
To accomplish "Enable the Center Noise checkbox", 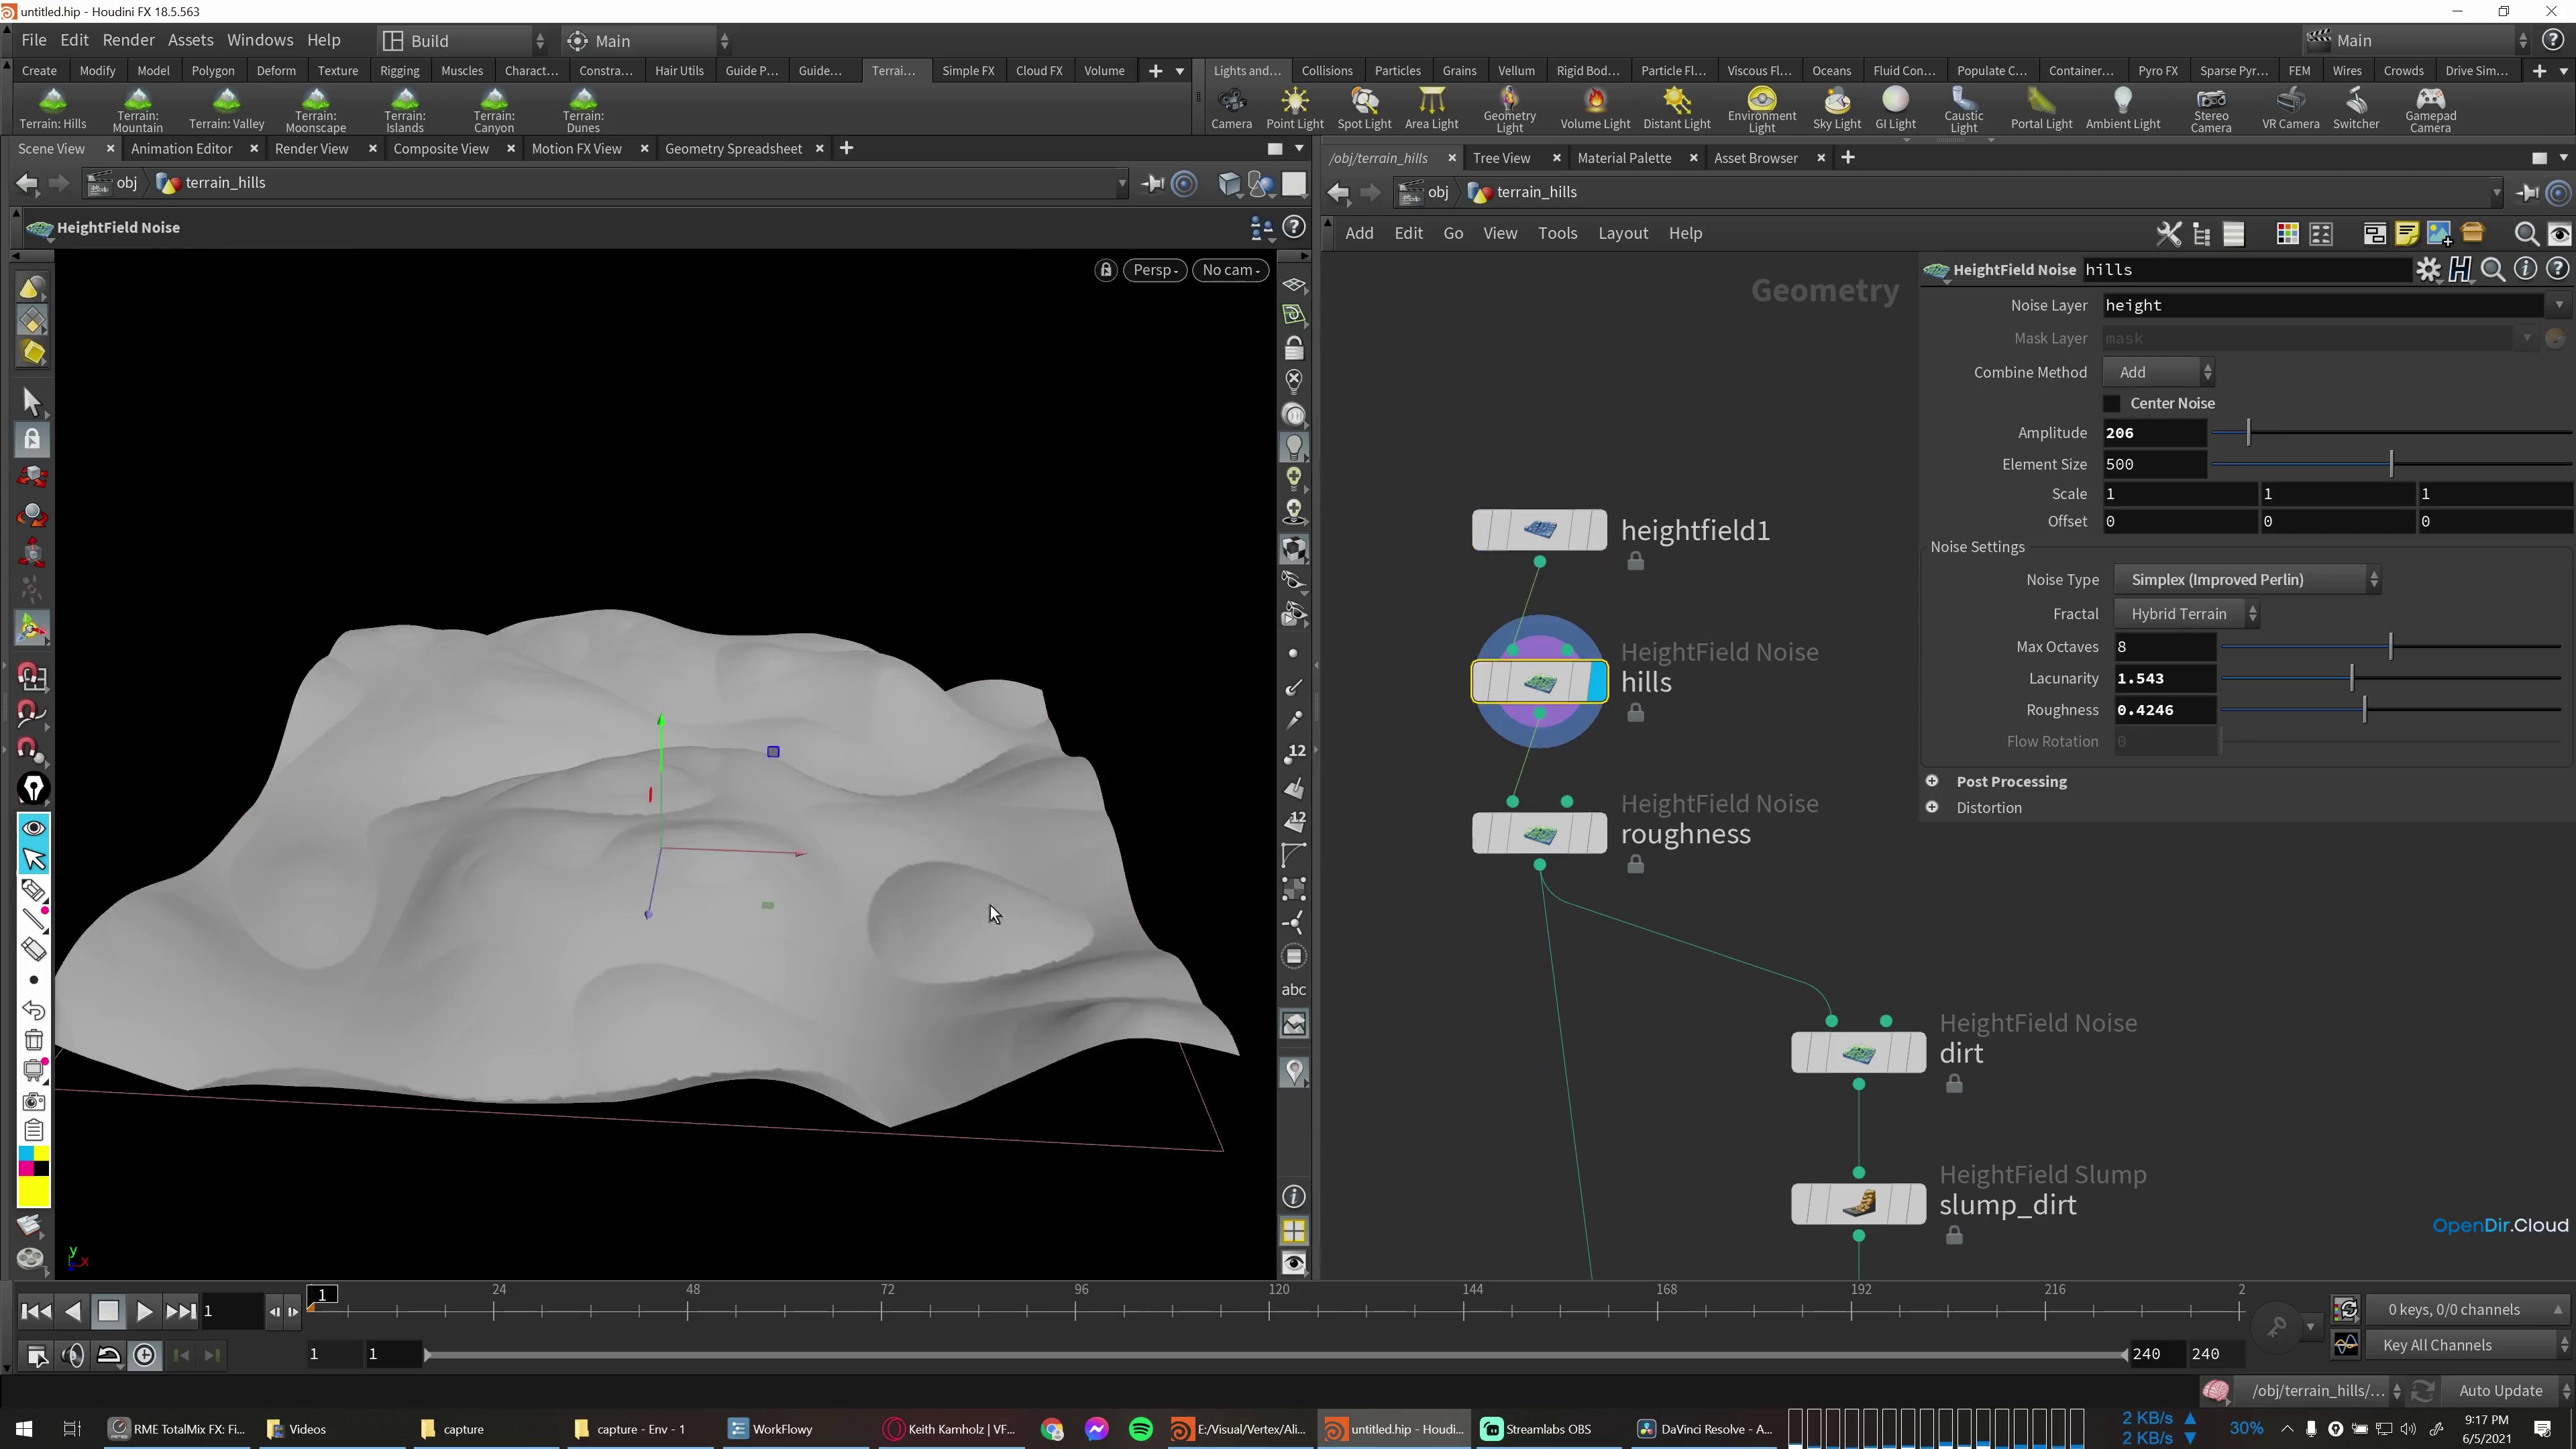I will pyautogui.click(x=2111, y=402).
